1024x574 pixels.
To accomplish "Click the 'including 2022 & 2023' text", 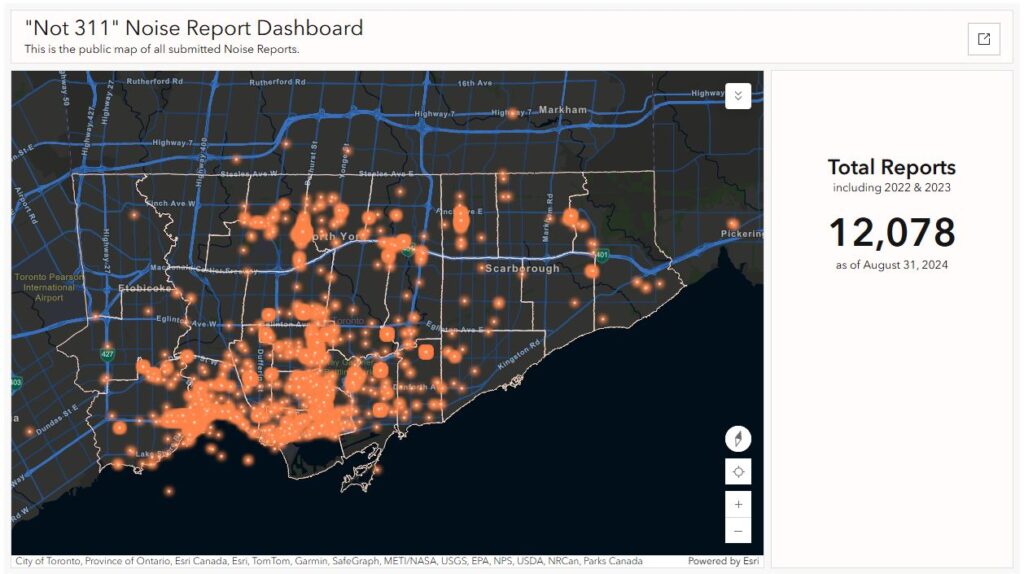I will (x=891, y=187).
